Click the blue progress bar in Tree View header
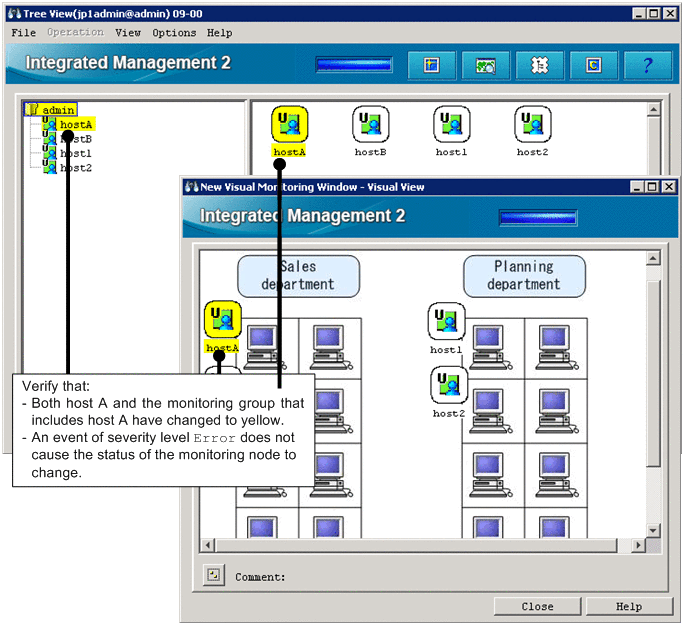685x627 pixels. pos(354,65)
